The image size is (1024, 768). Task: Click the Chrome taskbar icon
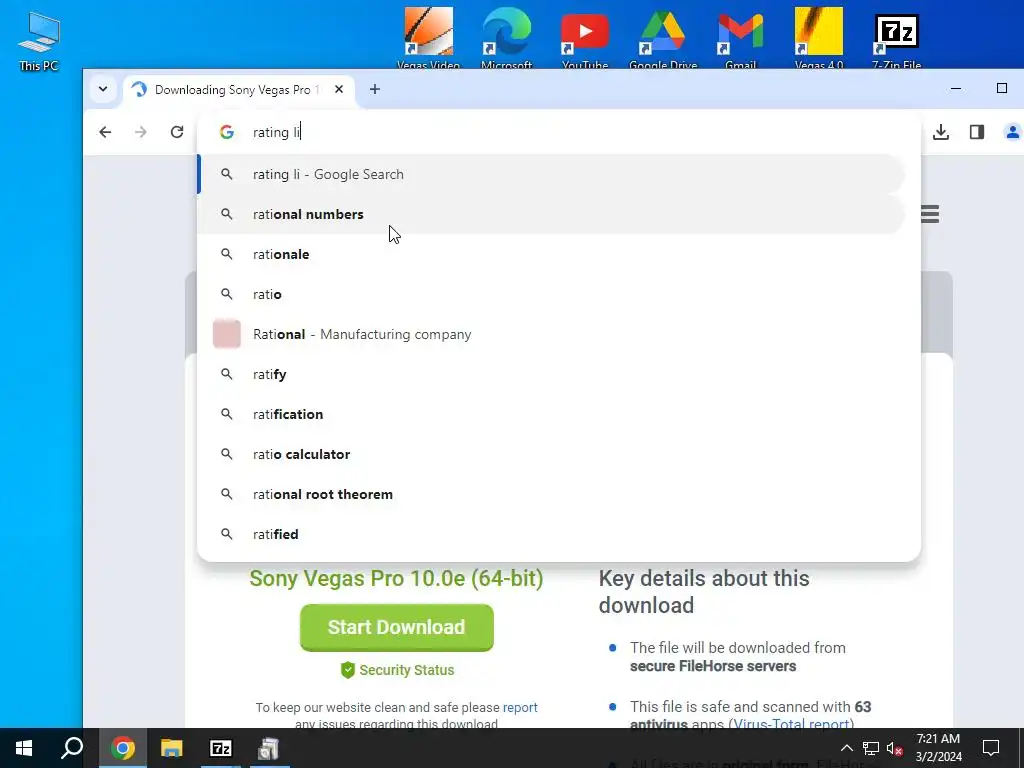click(x=123, y=748)
